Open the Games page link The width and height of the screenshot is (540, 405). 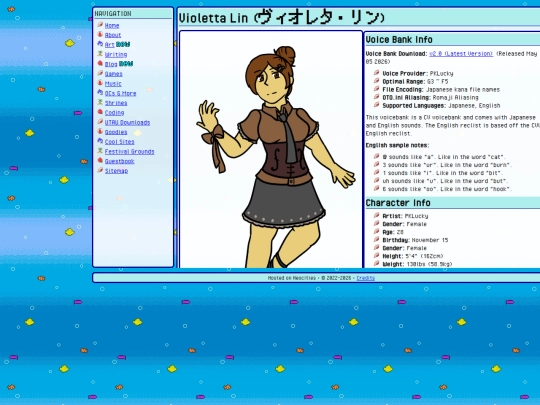pos(113,74)
